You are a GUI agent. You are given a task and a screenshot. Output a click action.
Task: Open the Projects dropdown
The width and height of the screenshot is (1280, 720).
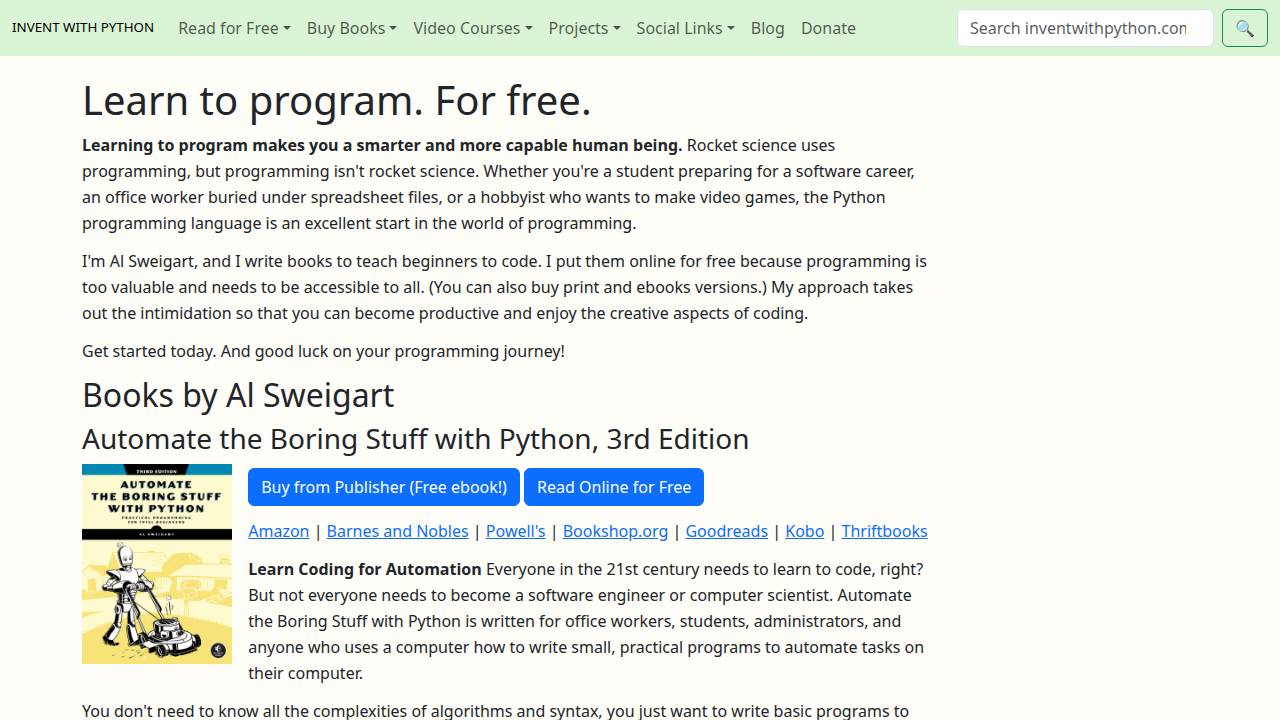584,28
